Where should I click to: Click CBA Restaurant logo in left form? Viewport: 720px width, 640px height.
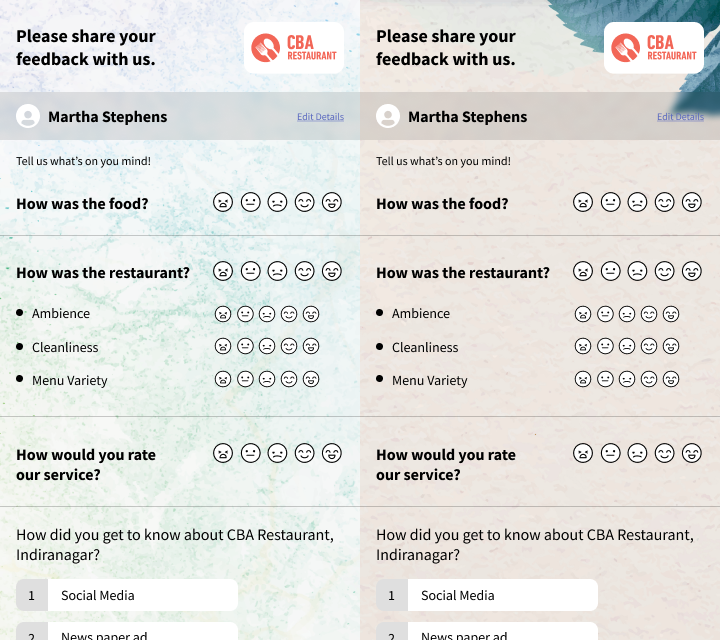[x=294, y=48]
